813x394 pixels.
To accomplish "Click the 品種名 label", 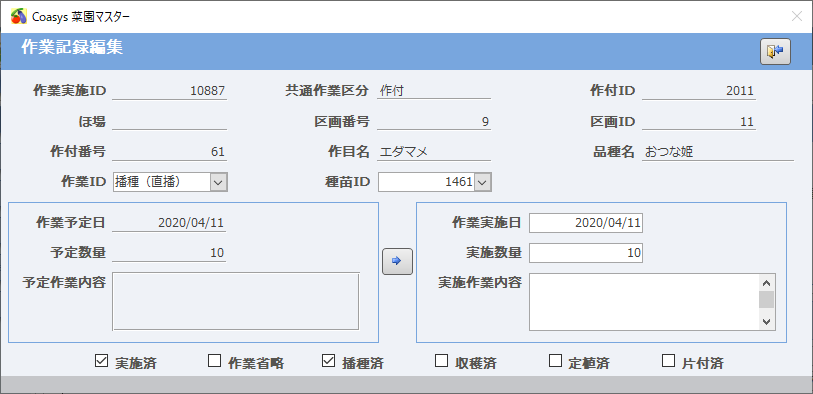I will (614, 152).
